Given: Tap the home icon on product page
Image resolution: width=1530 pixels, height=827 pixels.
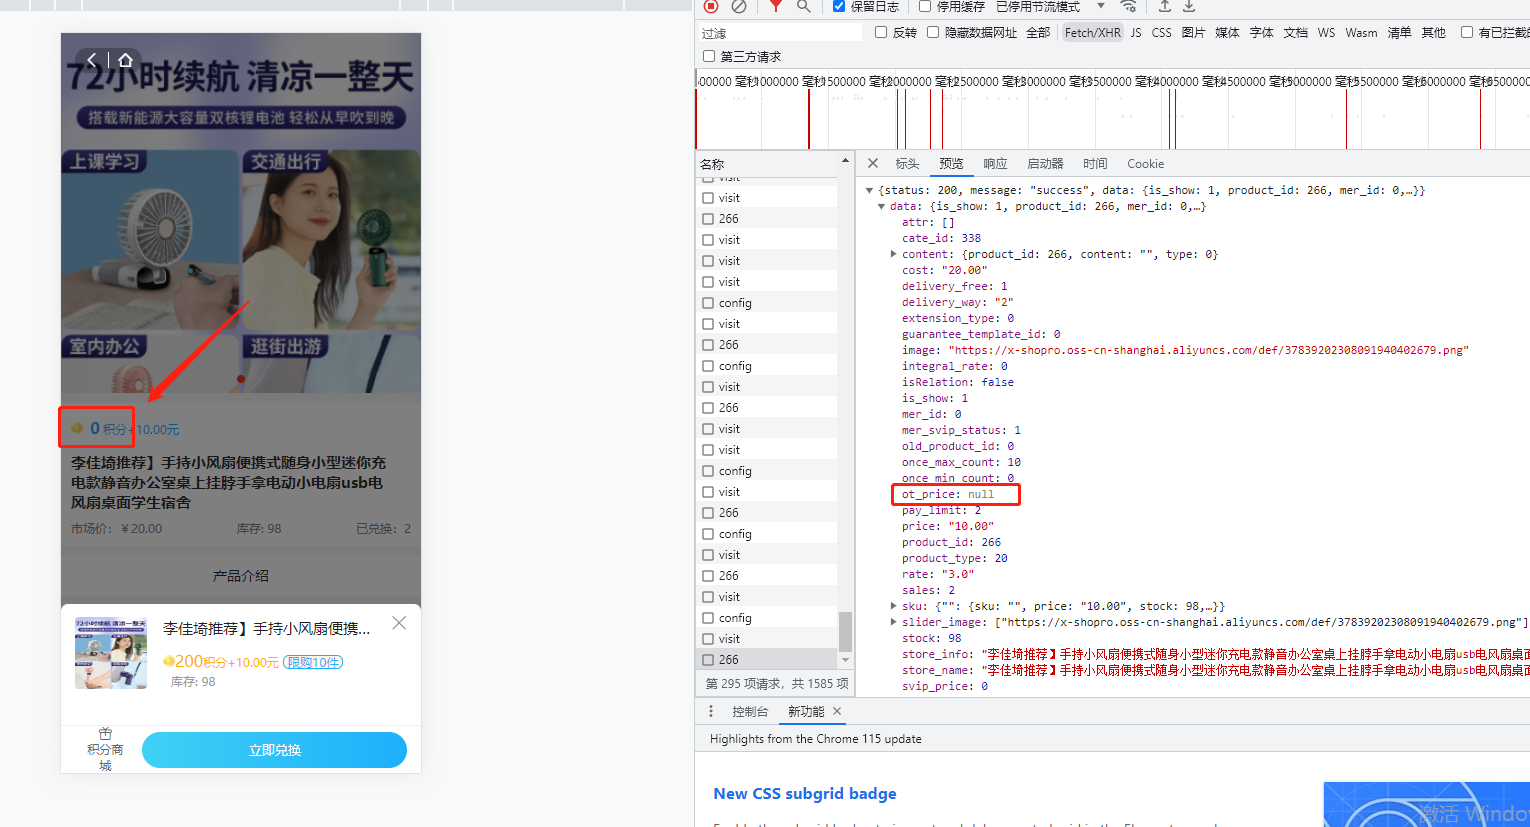Looking at the screenshot, I should 125,60.
